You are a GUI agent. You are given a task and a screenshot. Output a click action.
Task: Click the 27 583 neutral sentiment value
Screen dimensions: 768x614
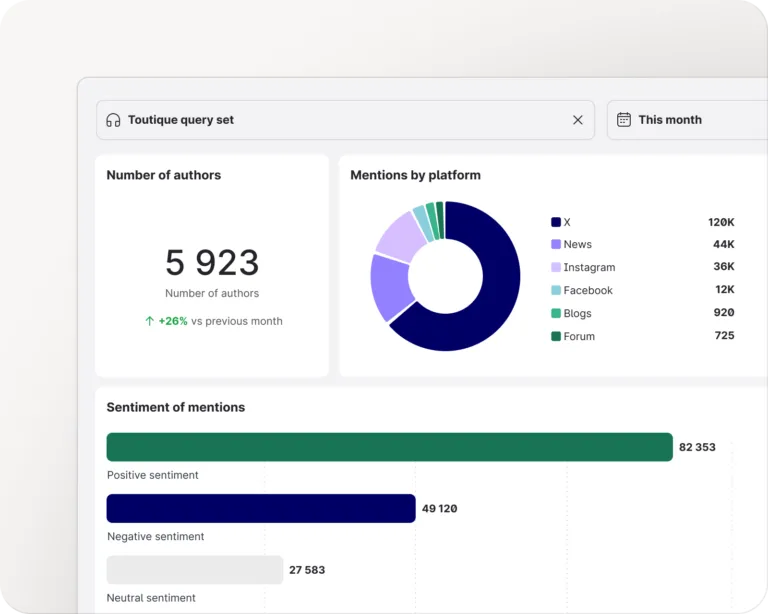[307, 570]
